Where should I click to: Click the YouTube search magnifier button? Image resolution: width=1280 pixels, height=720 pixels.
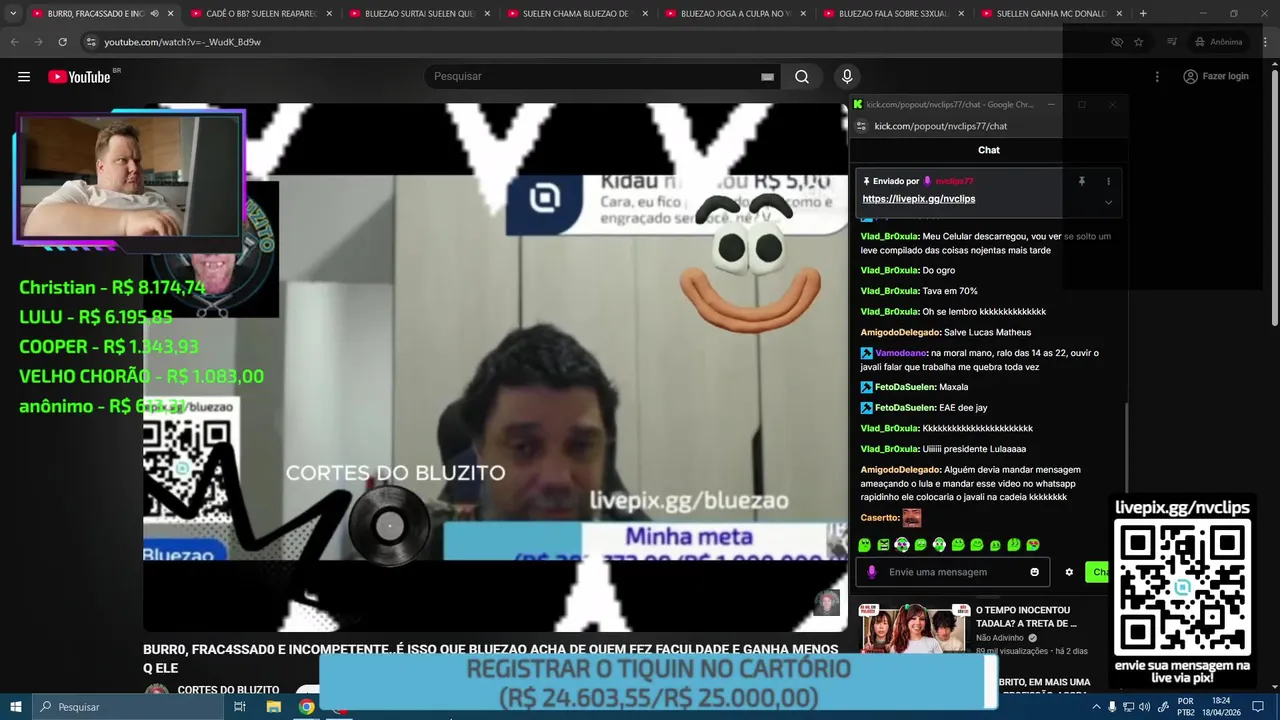coord(802,77)
